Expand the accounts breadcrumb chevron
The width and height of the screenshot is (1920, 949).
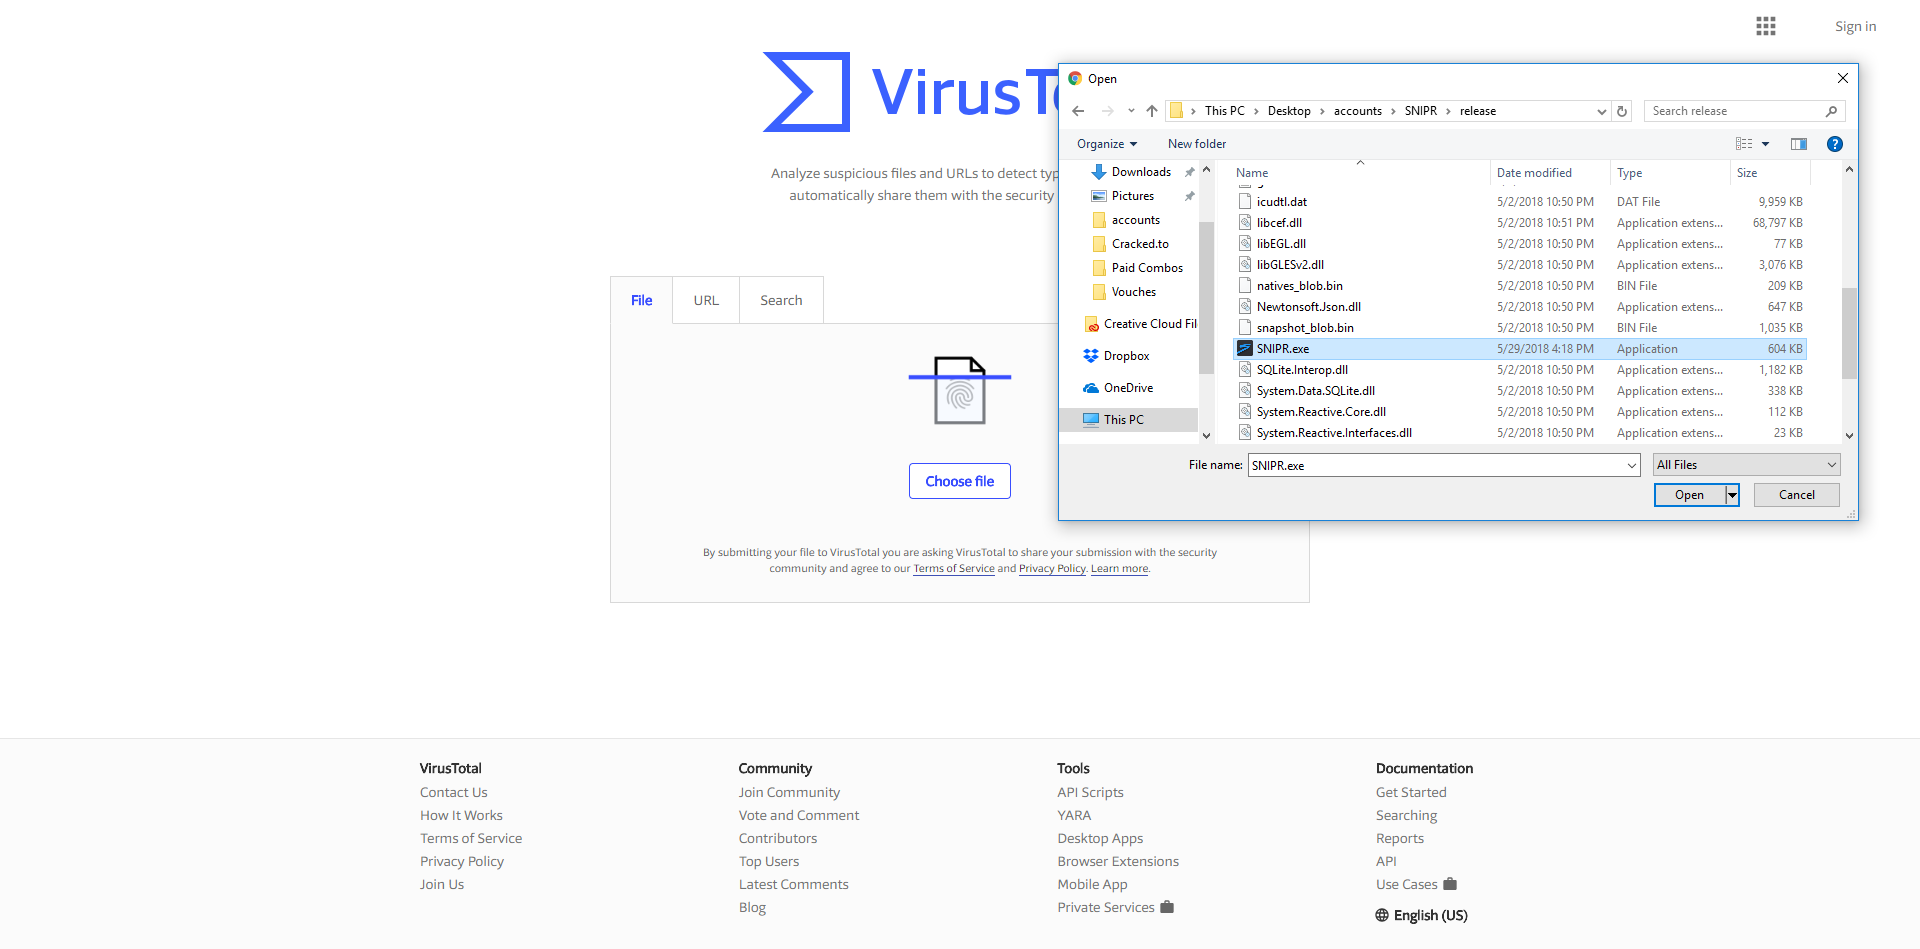(1393, 111)
